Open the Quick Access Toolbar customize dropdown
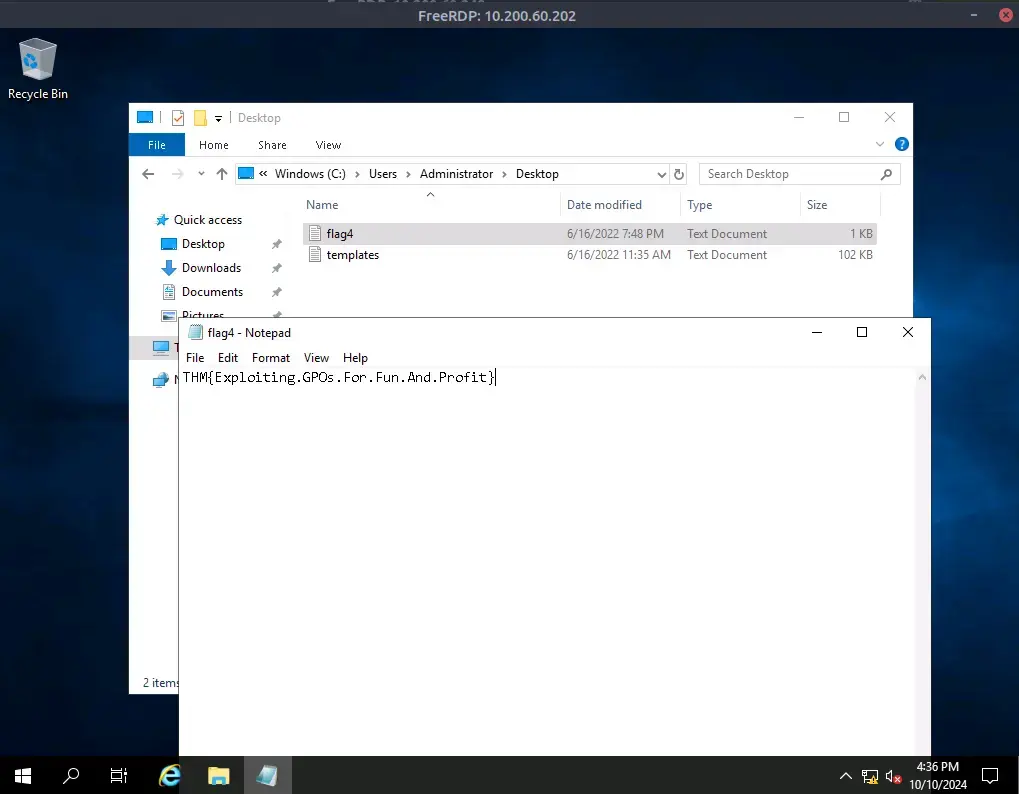The height and width of the screenshot is (794, 1019). point(218,118)
